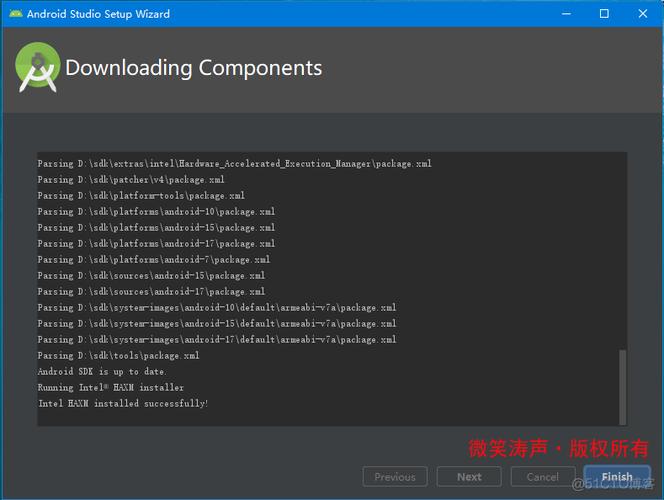Select the platforms\android-7 log line
The image size is (664, 500).
(154, 260)
